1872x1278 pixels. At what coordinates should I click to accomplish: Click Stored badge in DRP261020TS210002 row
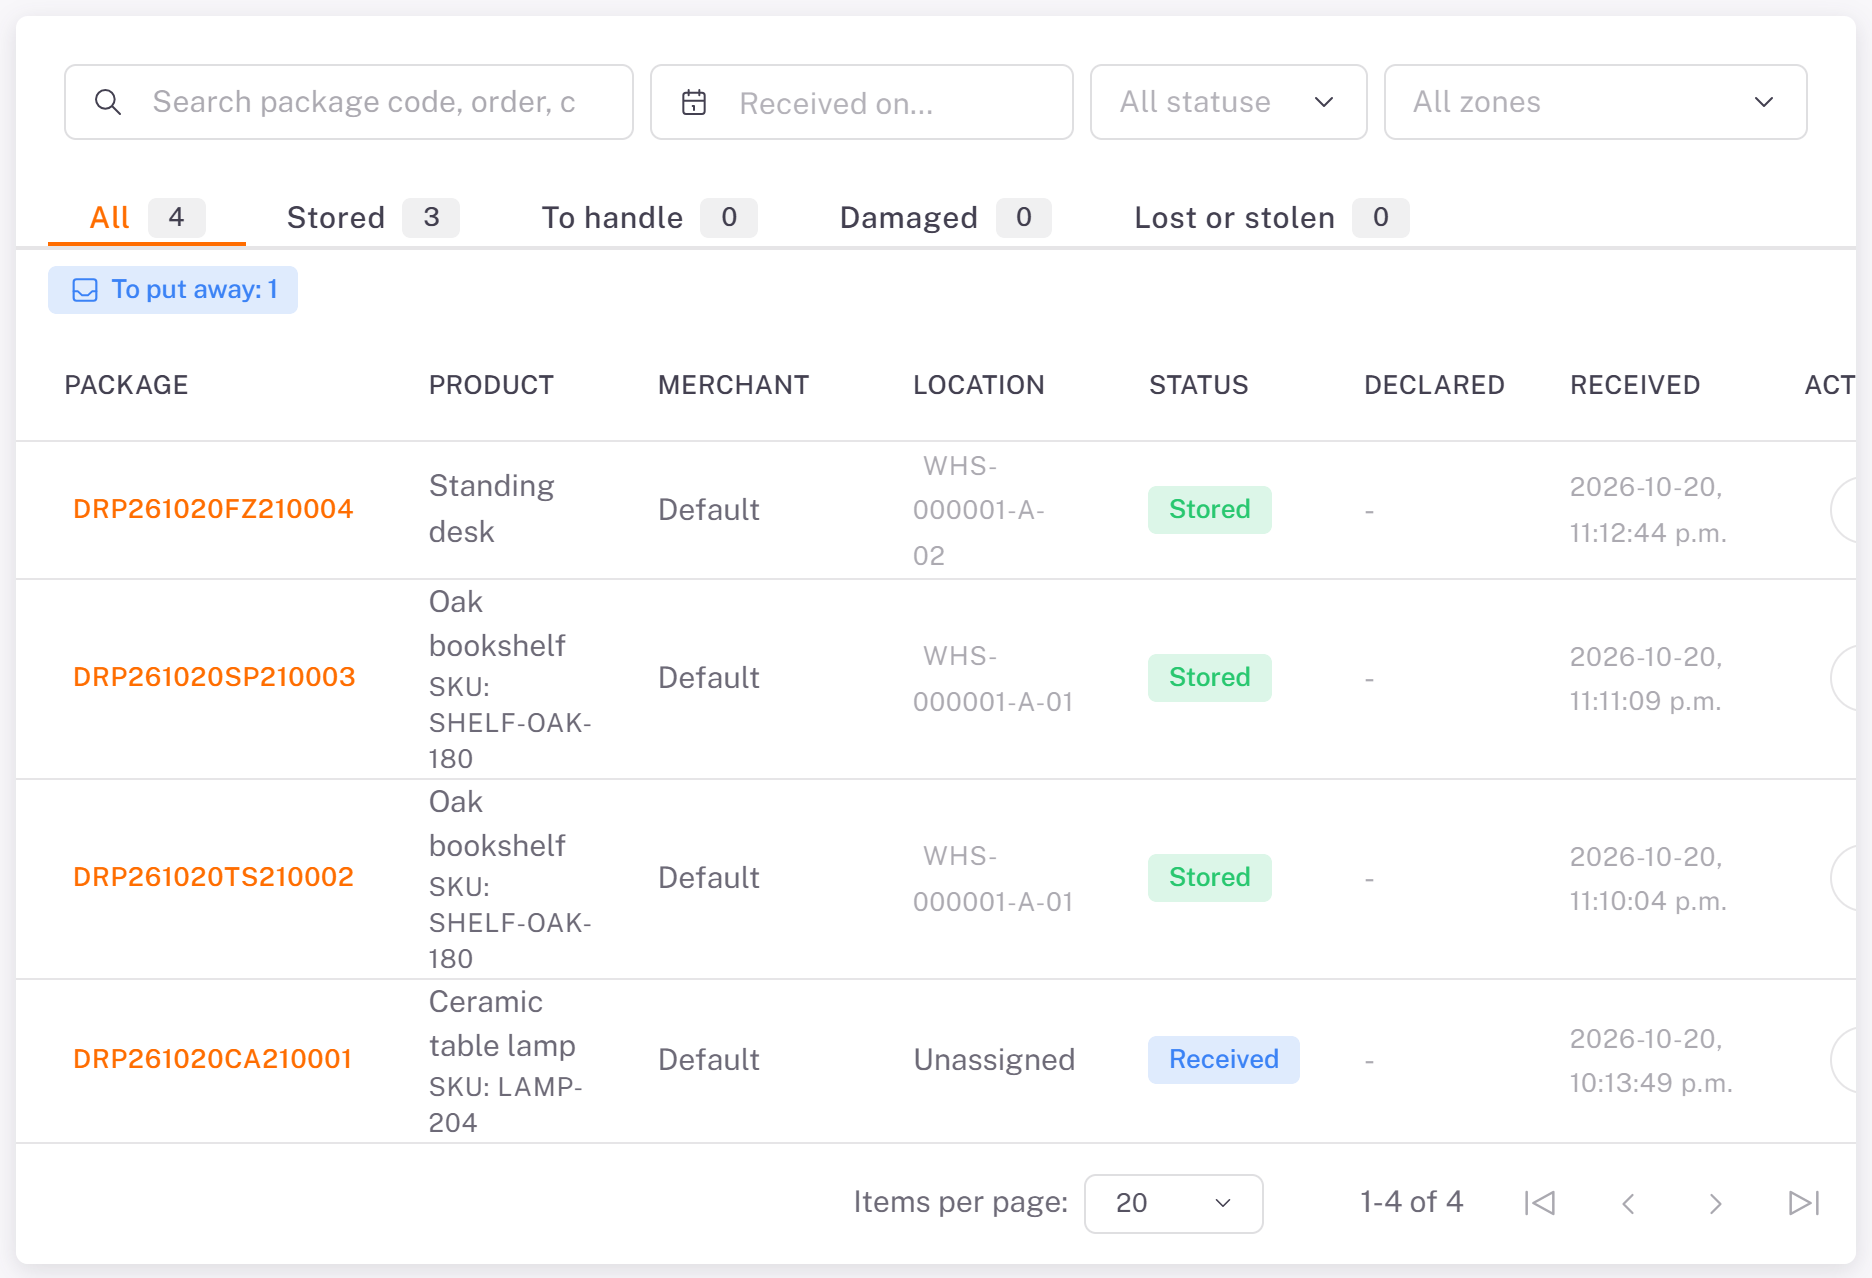(x=1210, y=877)
